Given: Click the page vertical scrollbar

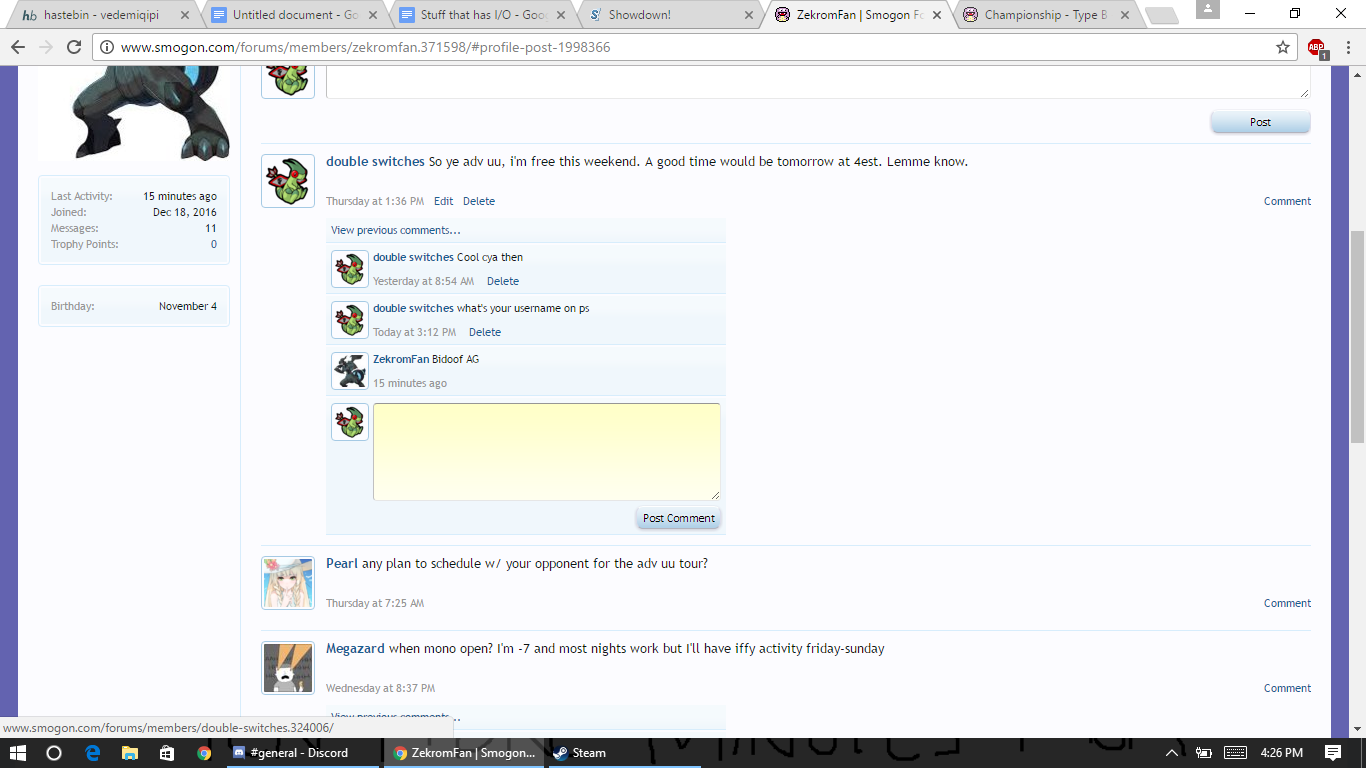Looking at the screenshot, I should click(x=1357, y=337).
